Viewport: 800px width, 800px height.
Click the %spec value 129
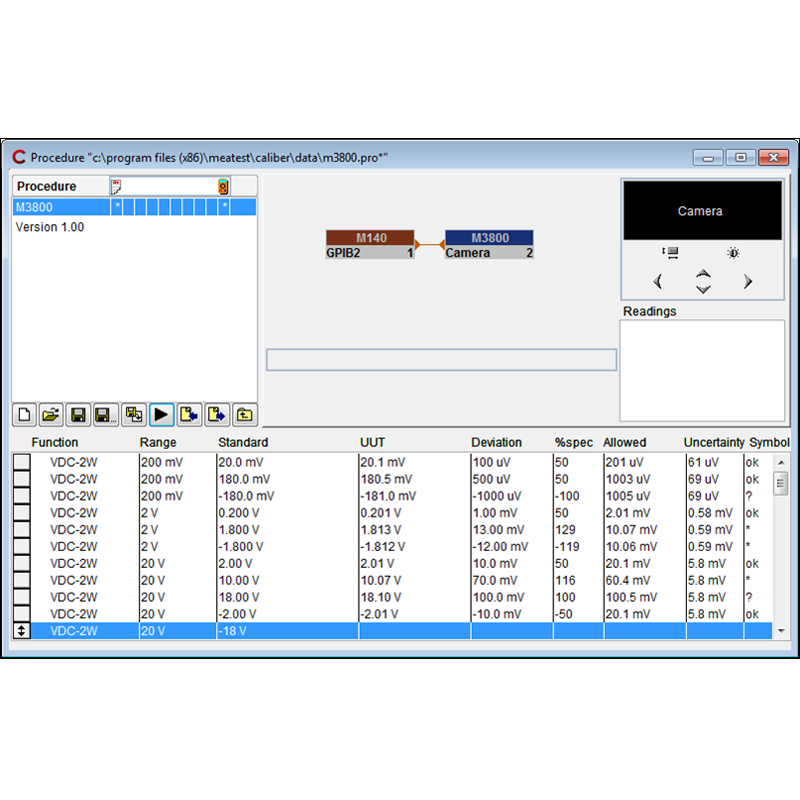565,530
